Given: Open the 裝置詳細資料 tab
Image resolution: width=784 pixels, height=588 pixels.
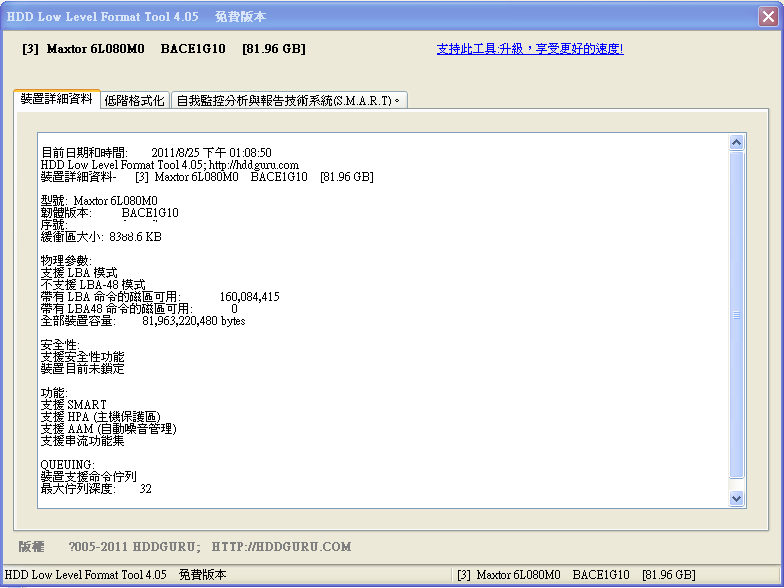Looking at the screenshot, I should [56, 99].
